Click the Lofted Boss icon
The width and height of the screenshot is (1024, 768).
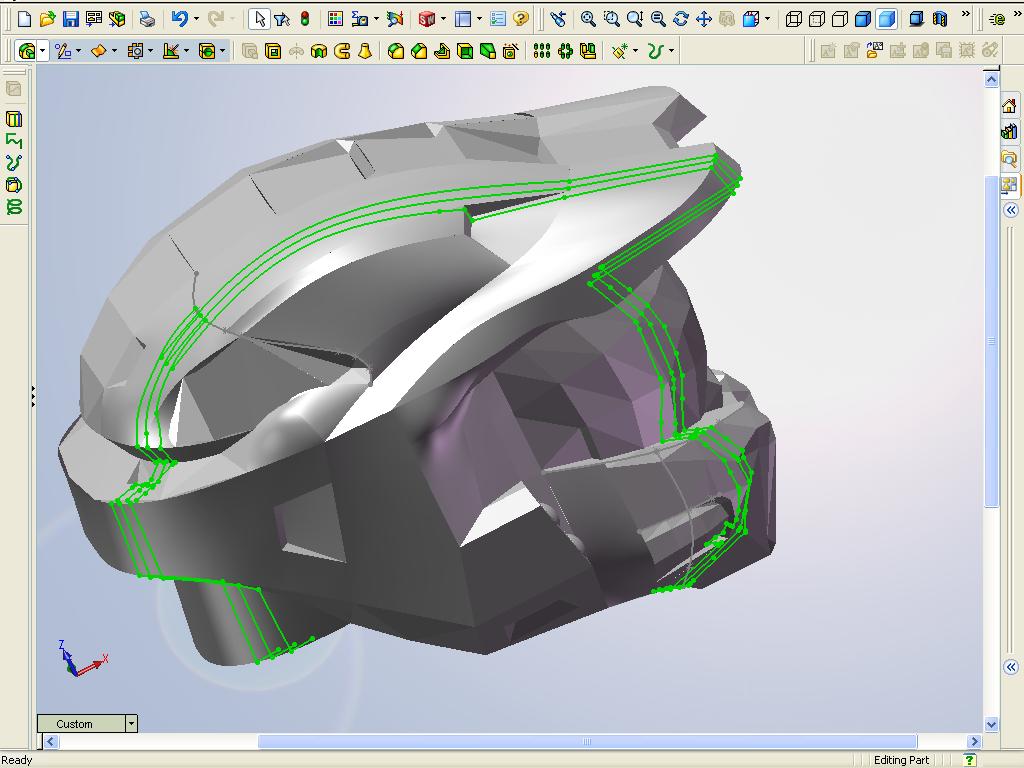(365, 50)
